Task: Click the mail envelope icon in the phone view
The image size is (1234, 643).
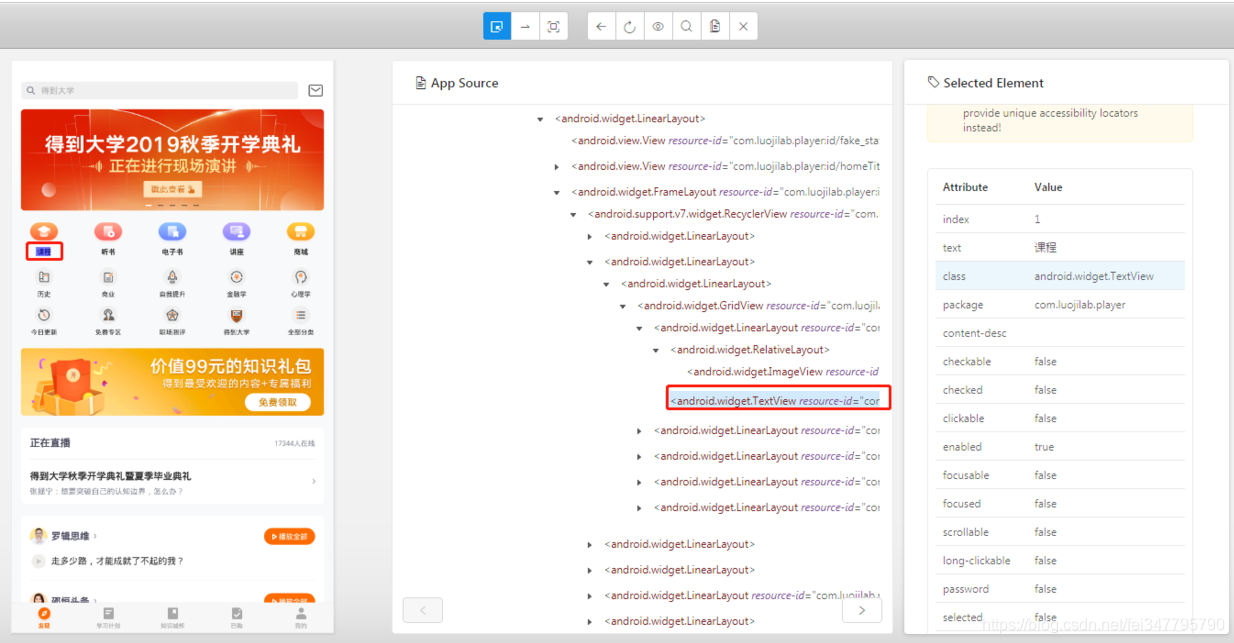Action: tap(315, 90)
